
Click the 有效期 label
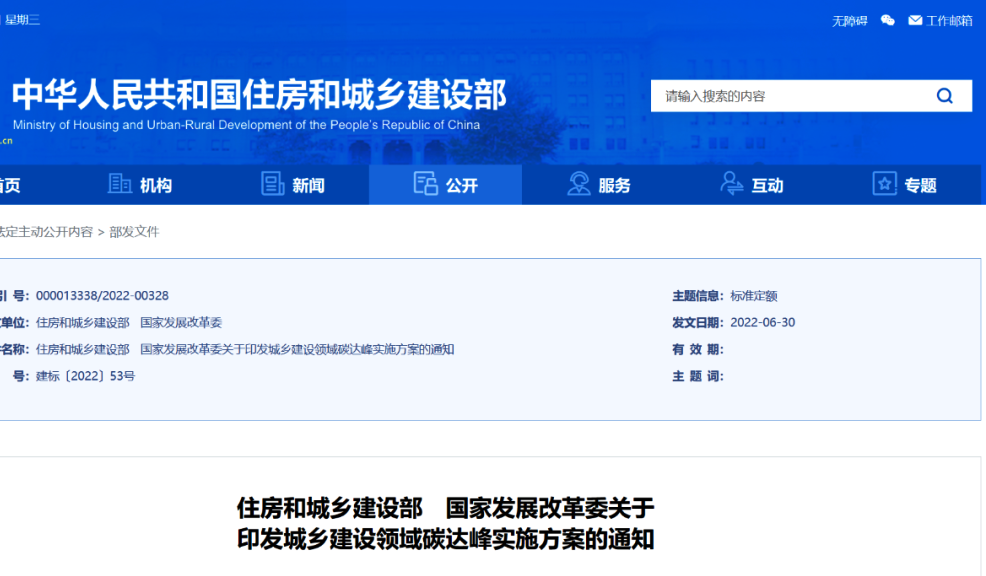(x=697, y=349)
